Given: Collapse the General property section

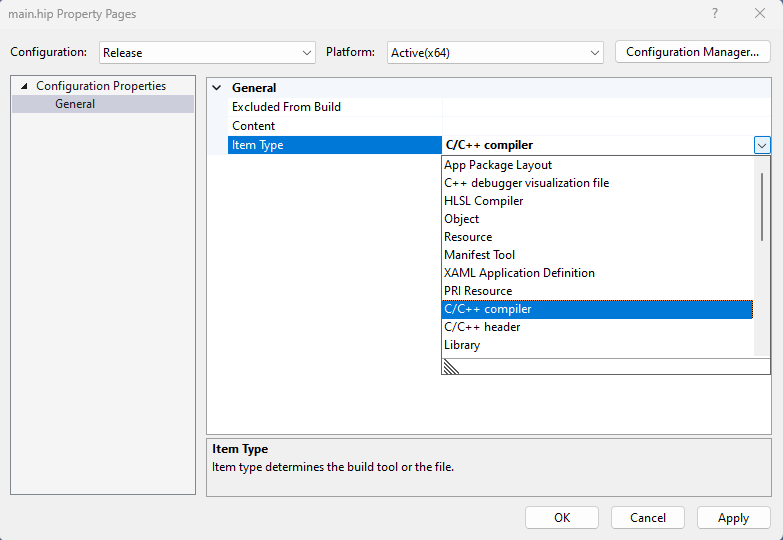Looking at the screenshot, I should point(217,88).
